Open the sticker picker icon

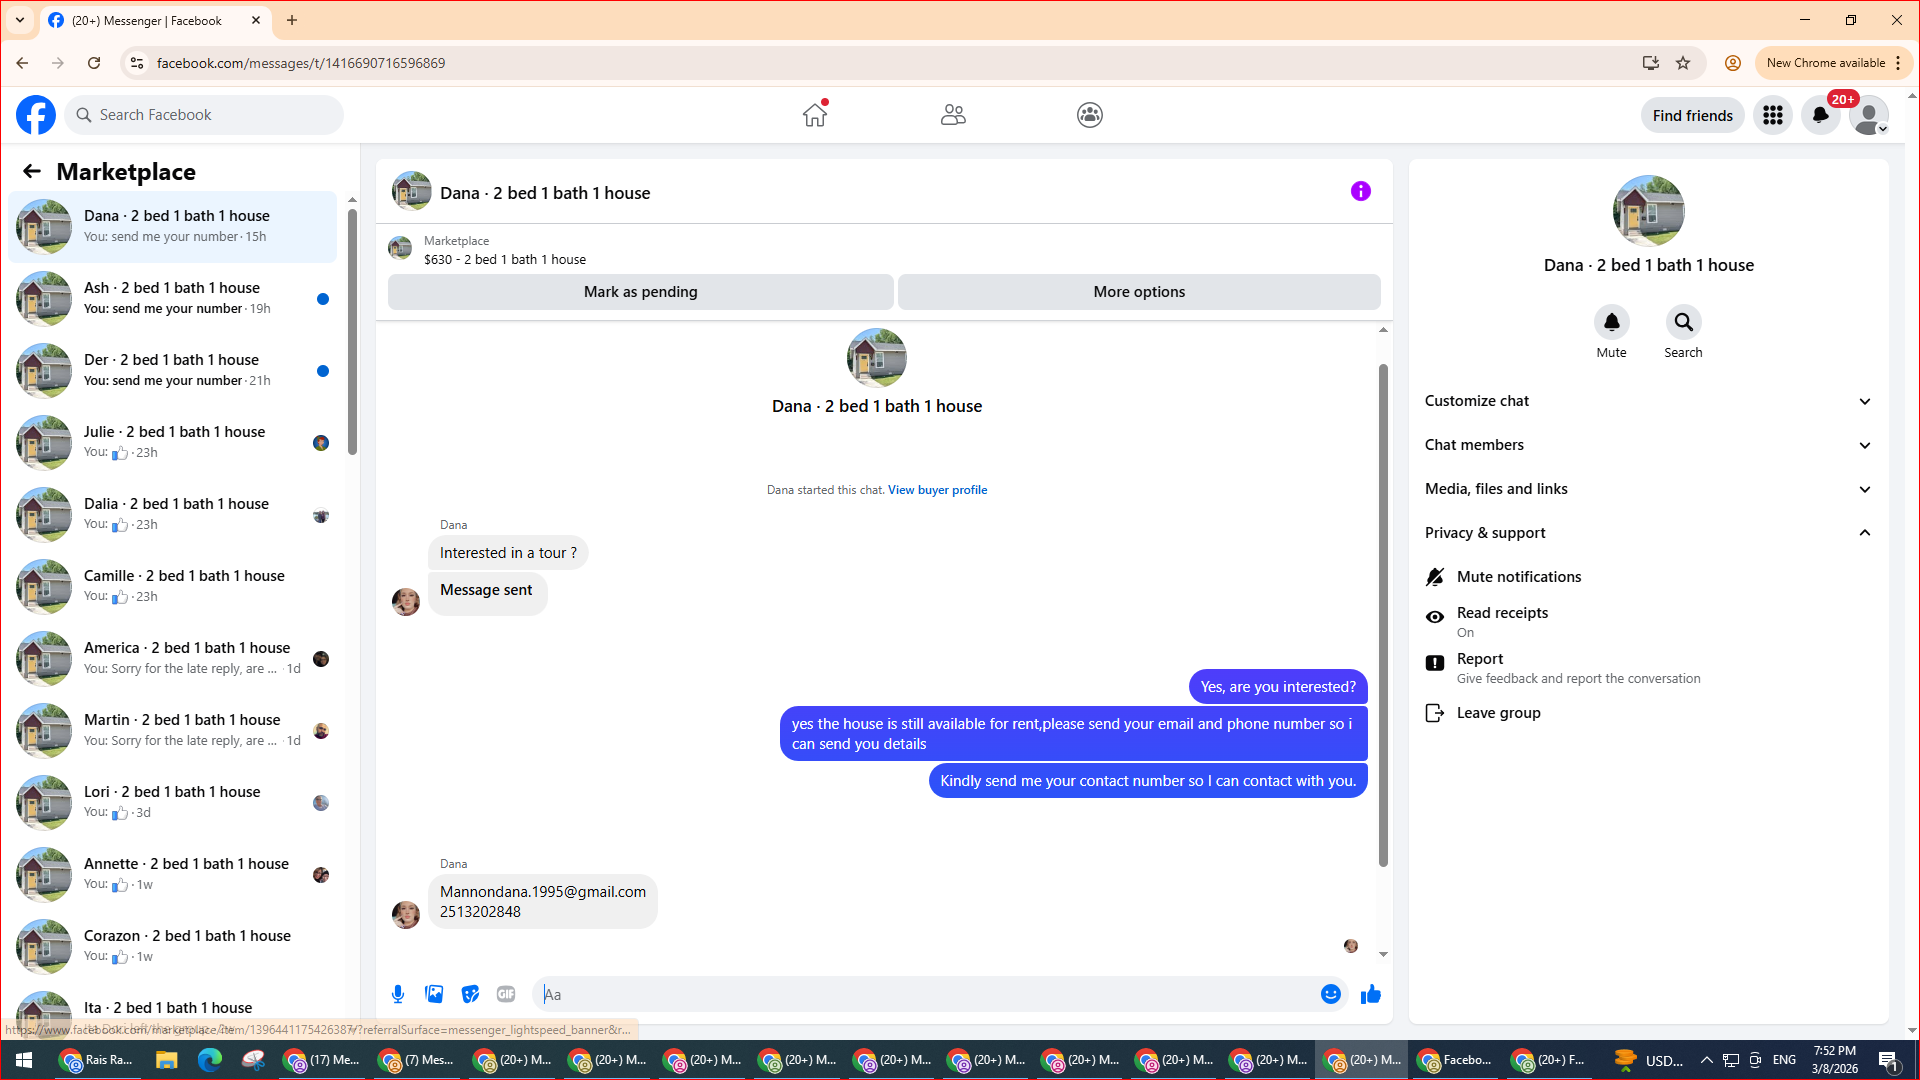pyautogui.click(x=470, y=994)
